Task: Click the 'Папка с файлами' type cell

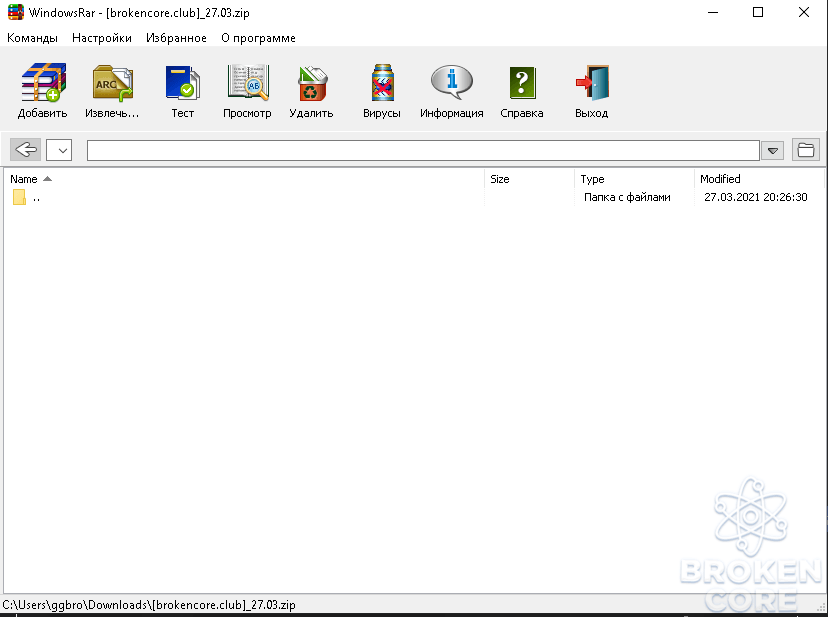Action: click(x=627, y=197)
